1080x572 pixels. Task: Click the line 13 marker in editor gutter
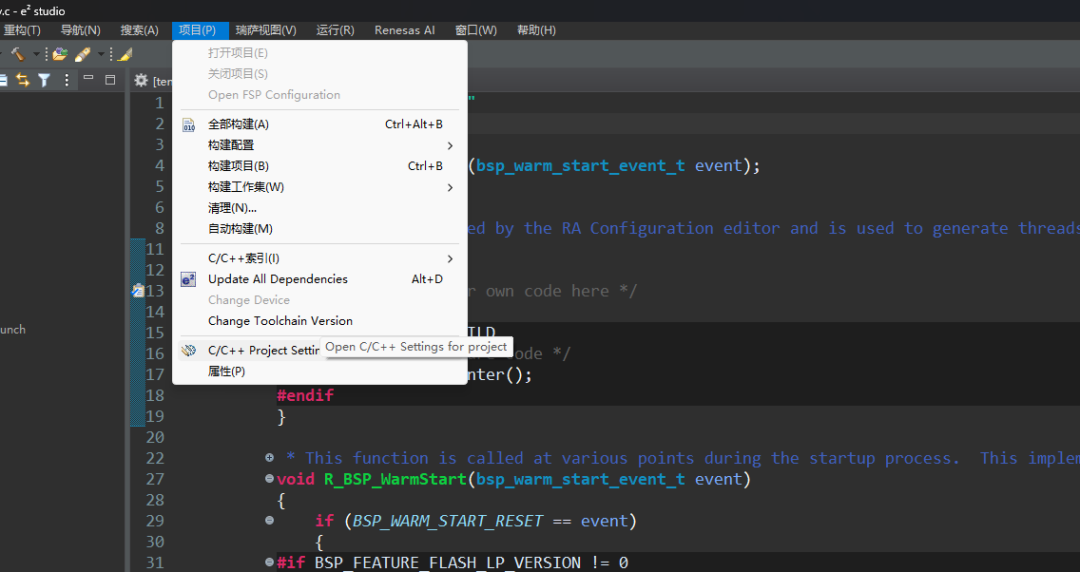[138, 291]
